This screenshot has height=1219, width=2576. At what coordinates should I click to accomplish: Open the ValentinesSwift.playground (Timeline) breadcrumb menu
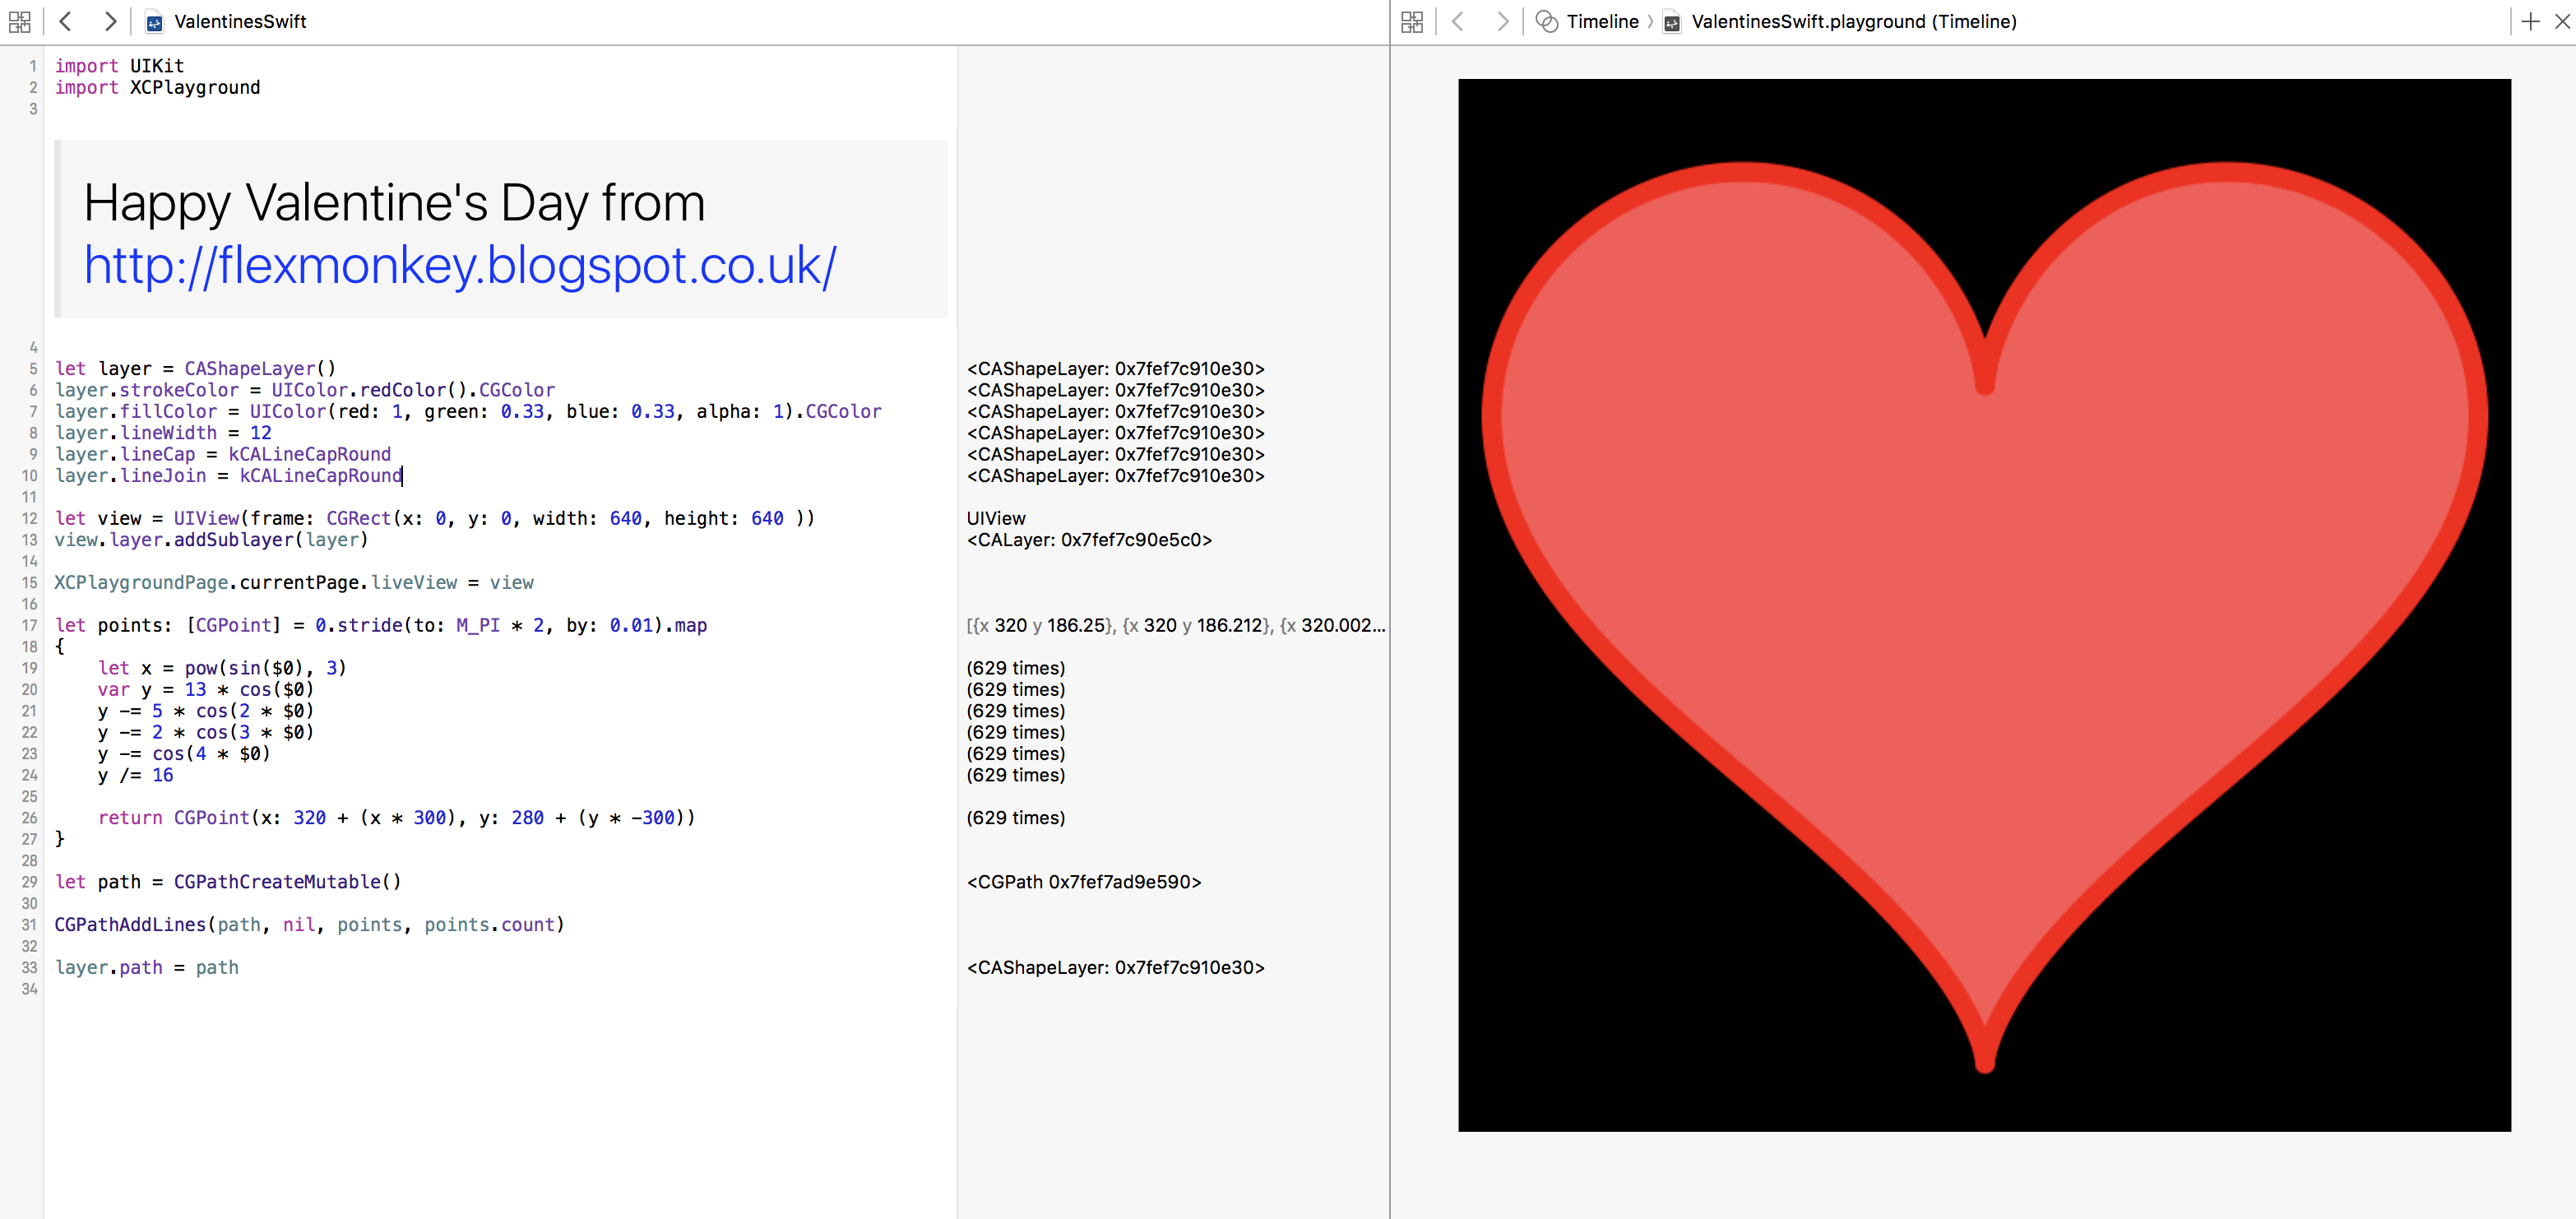[x=1853, y=21]
